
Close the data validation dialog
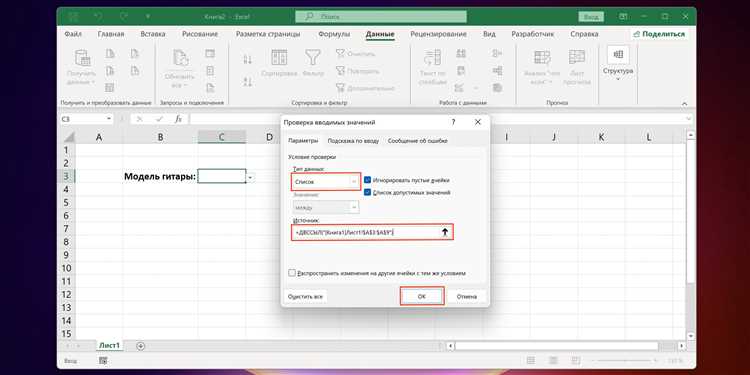pos(477,122)
